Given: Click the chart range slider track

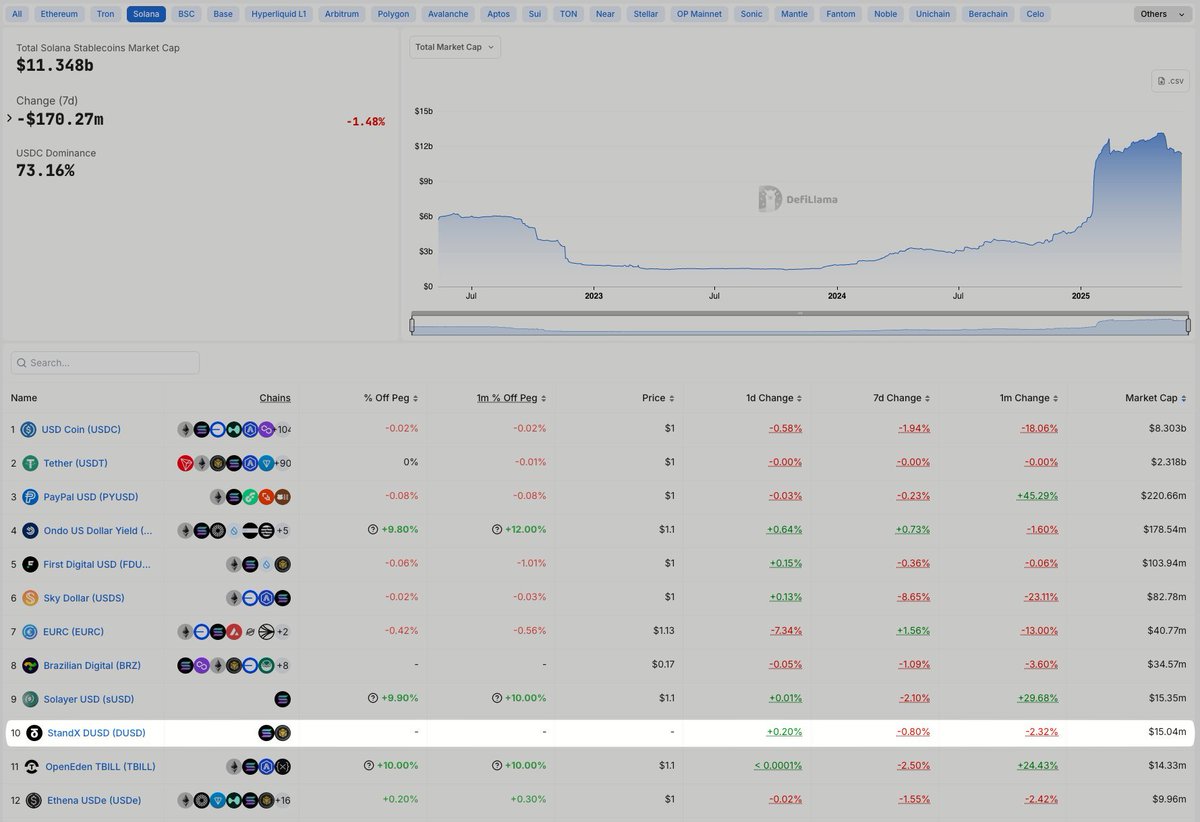Looking at the screenshot, I should point(800,326).
